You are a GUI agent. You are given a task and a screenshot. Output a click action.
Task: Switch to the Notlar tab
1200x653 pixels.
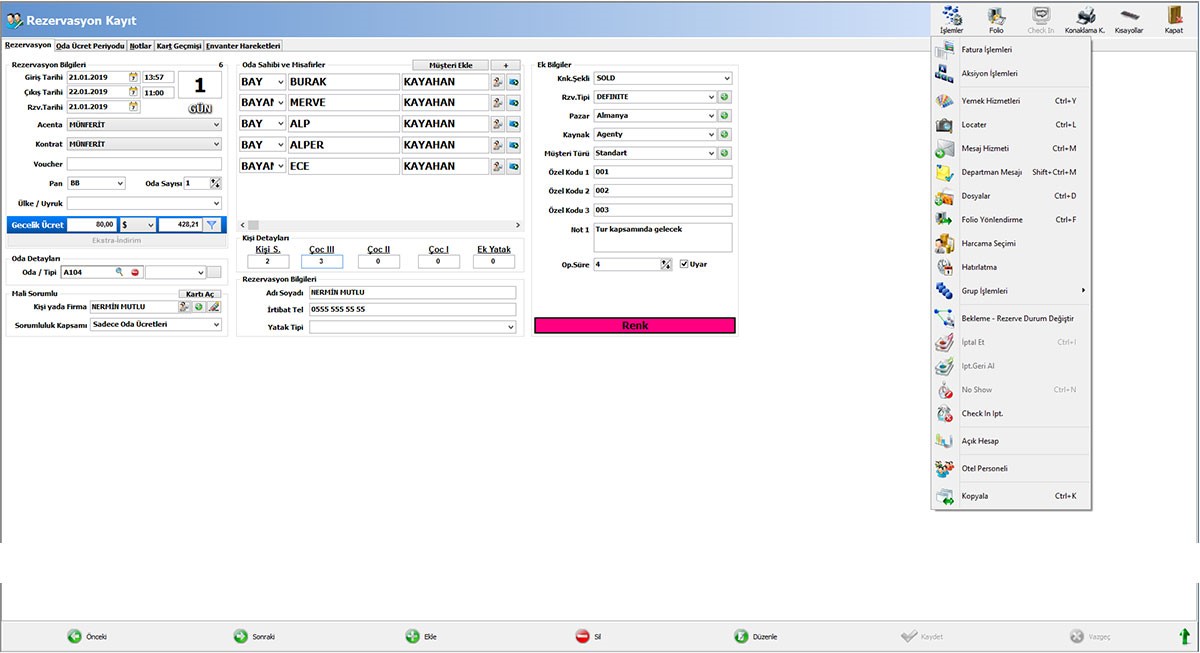(140, 46)
